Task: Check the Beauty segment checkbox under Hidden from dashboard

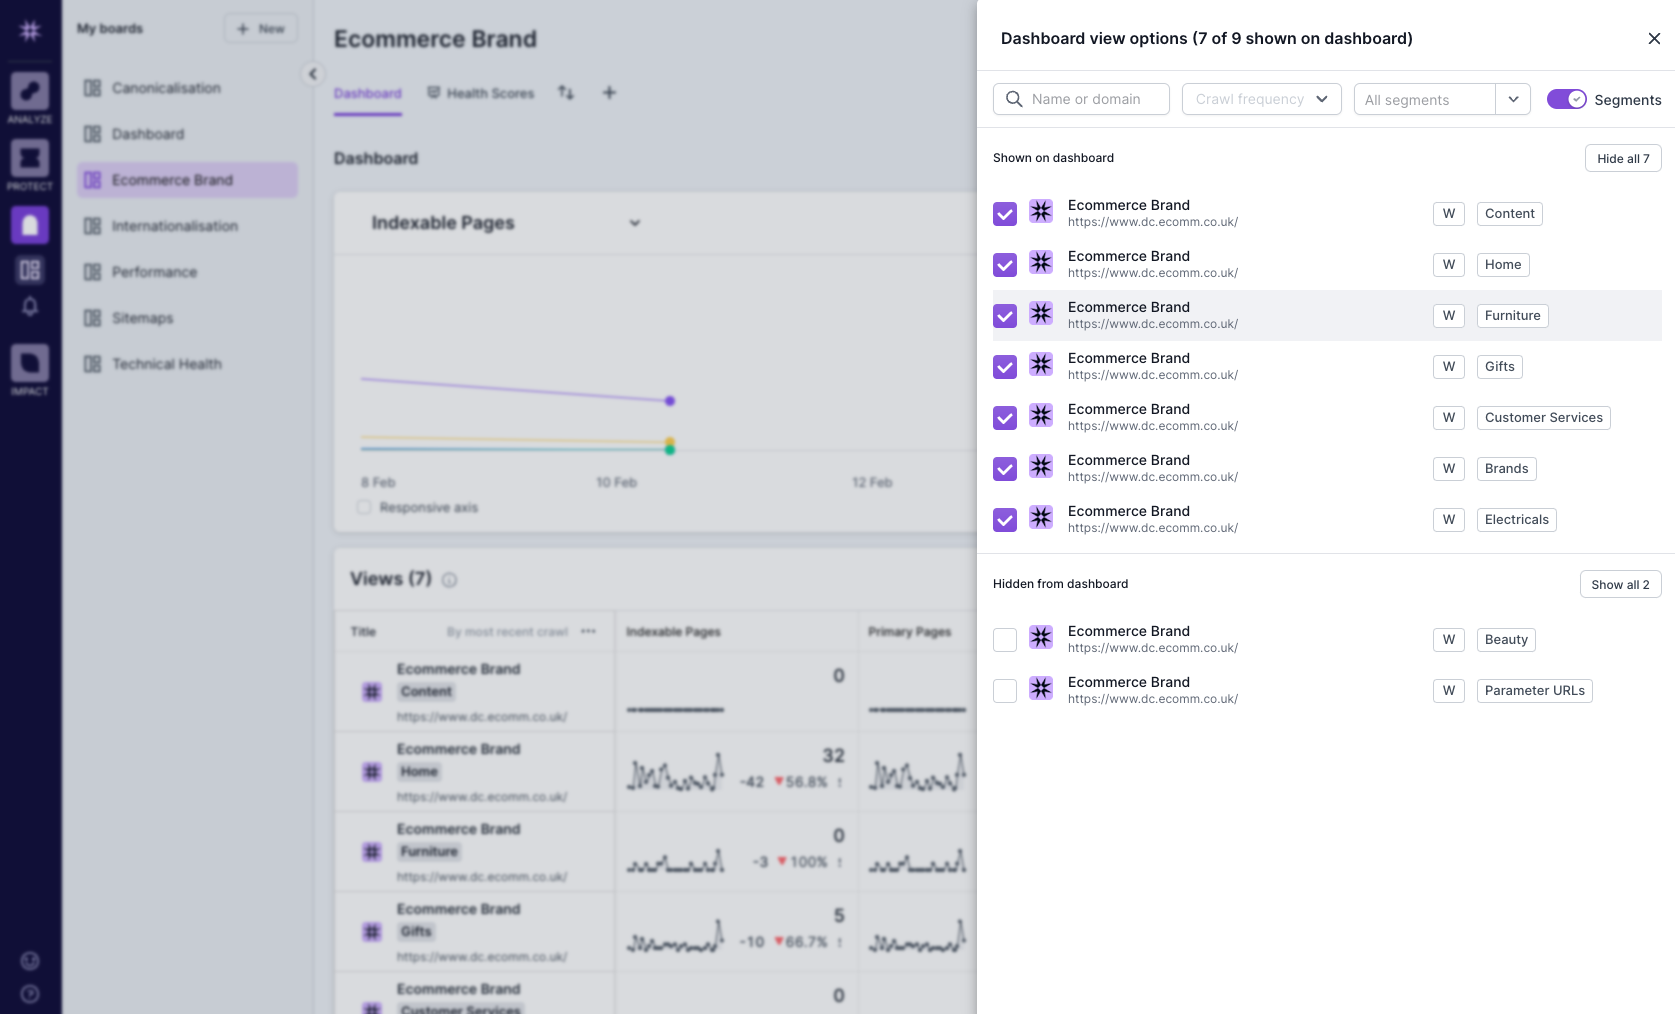Action: [x=1004, y=639]
